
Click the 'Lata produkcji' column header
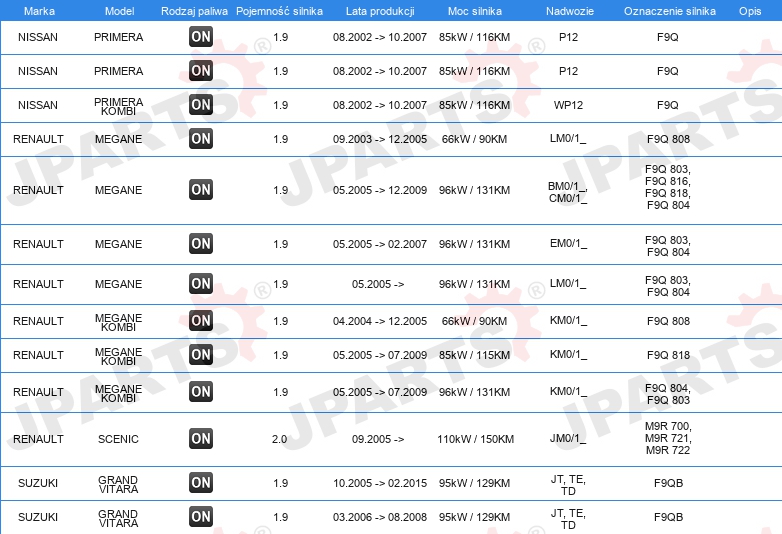click(x=380, y=11)
